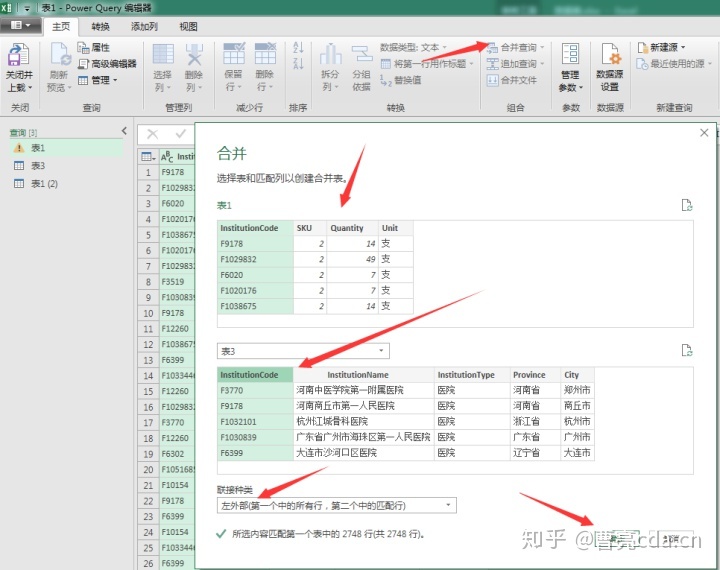Open the New Source (新建源) menu
Screen dimensions: 720x570
point(662,47)
